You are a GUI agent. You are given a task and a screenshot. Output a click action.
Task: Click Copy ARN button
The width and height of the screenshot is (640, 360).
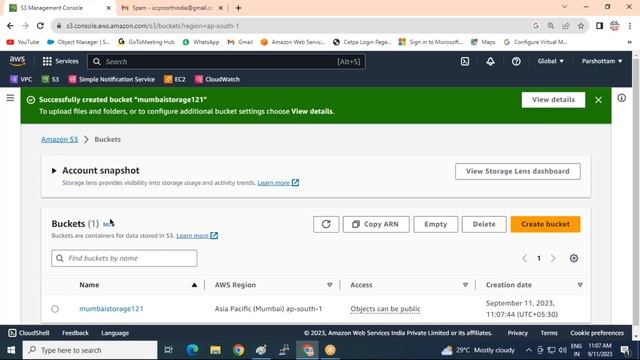[x=376, y=224]
